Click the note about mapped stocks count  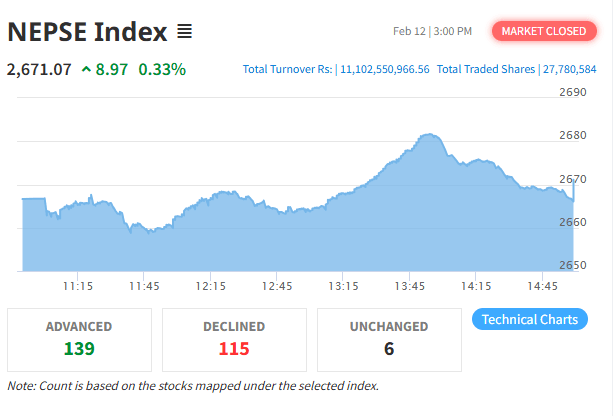193,386
